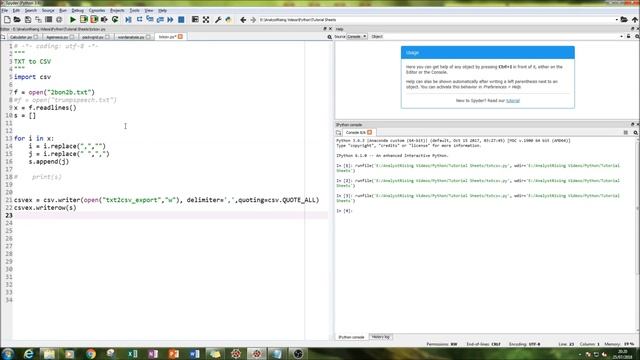Viewport: 640px width, 360px height.
Task: Step return debug icon
Action: coord(160,20)
